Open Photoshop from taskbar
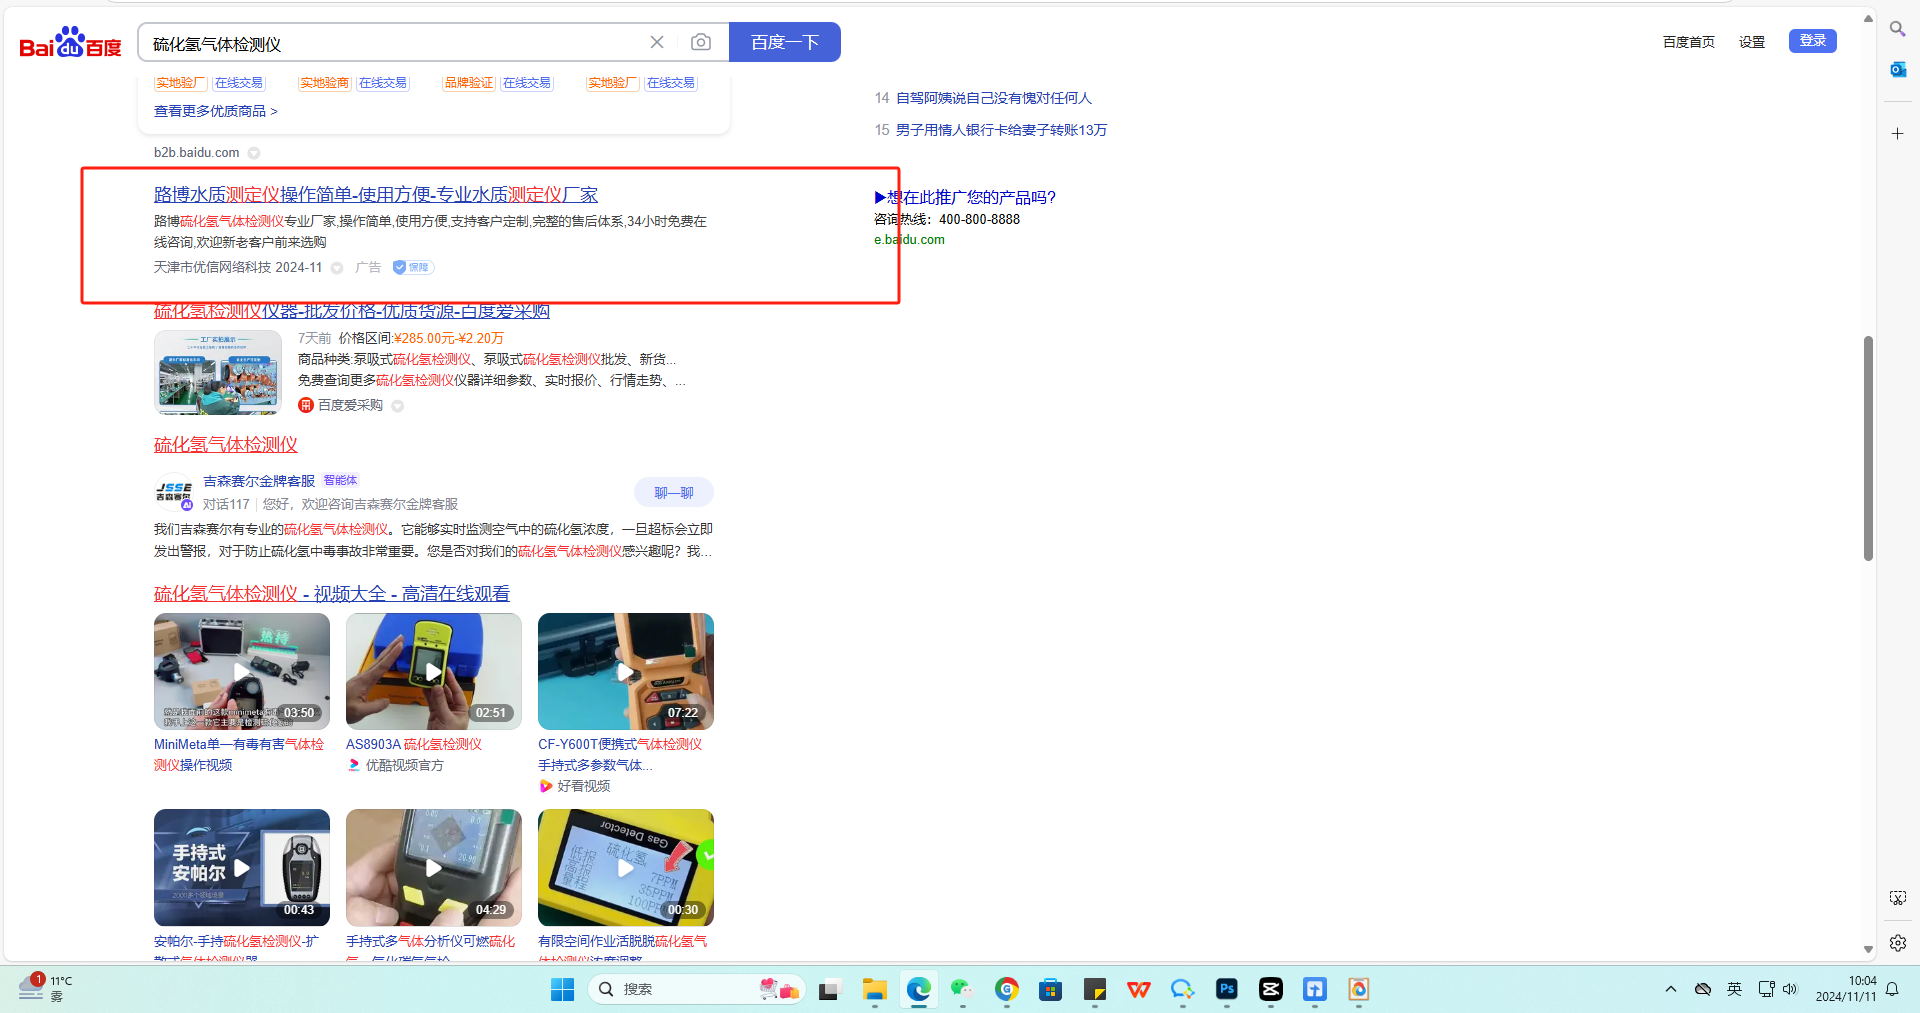The height and width of the screenshot is (1013, 1920). pyautogui.click(x=1227, y=990)
